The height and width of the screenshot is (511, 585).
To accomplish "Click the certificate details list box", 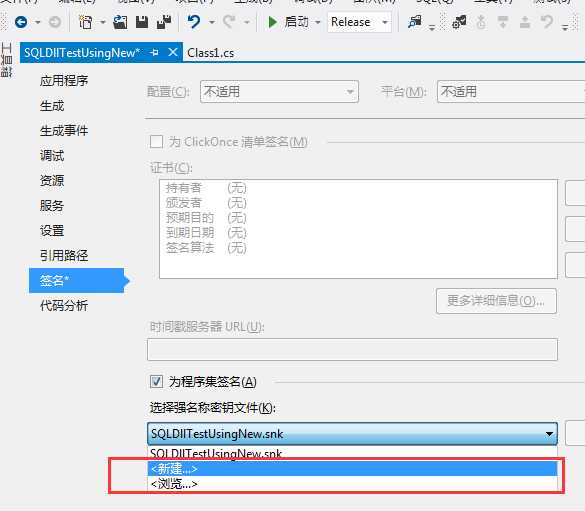I will coord(358,229).
